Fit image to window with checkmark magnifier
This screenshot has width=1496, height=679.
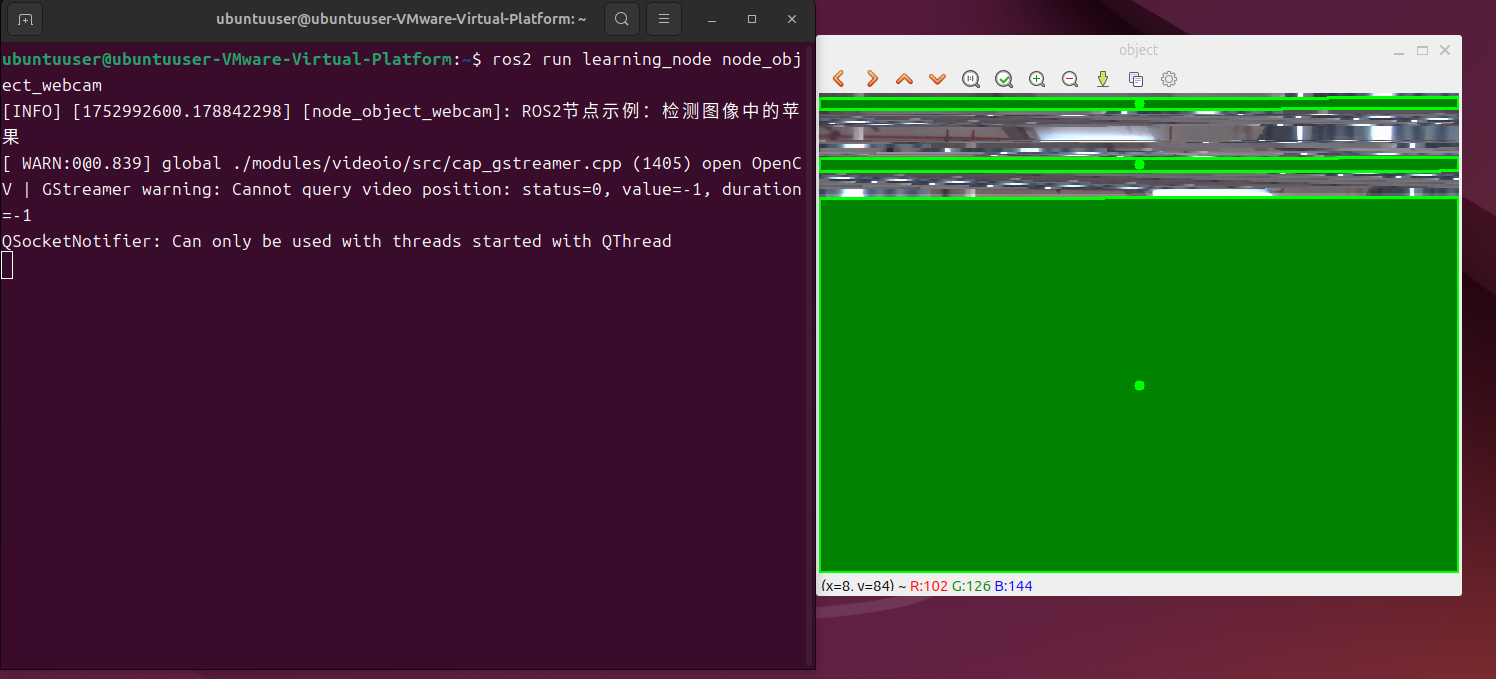click(x=1004, y=79)
